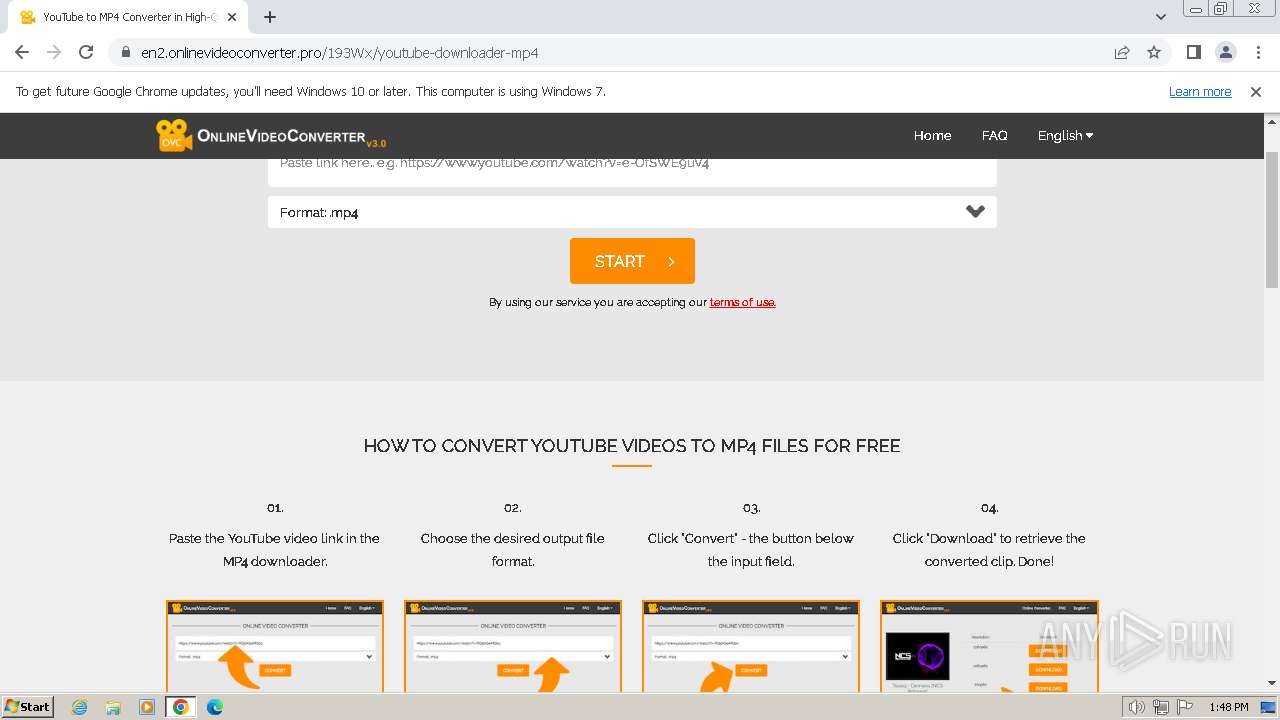Click the orange START button
1280x720 pixels.
(632, 261)
